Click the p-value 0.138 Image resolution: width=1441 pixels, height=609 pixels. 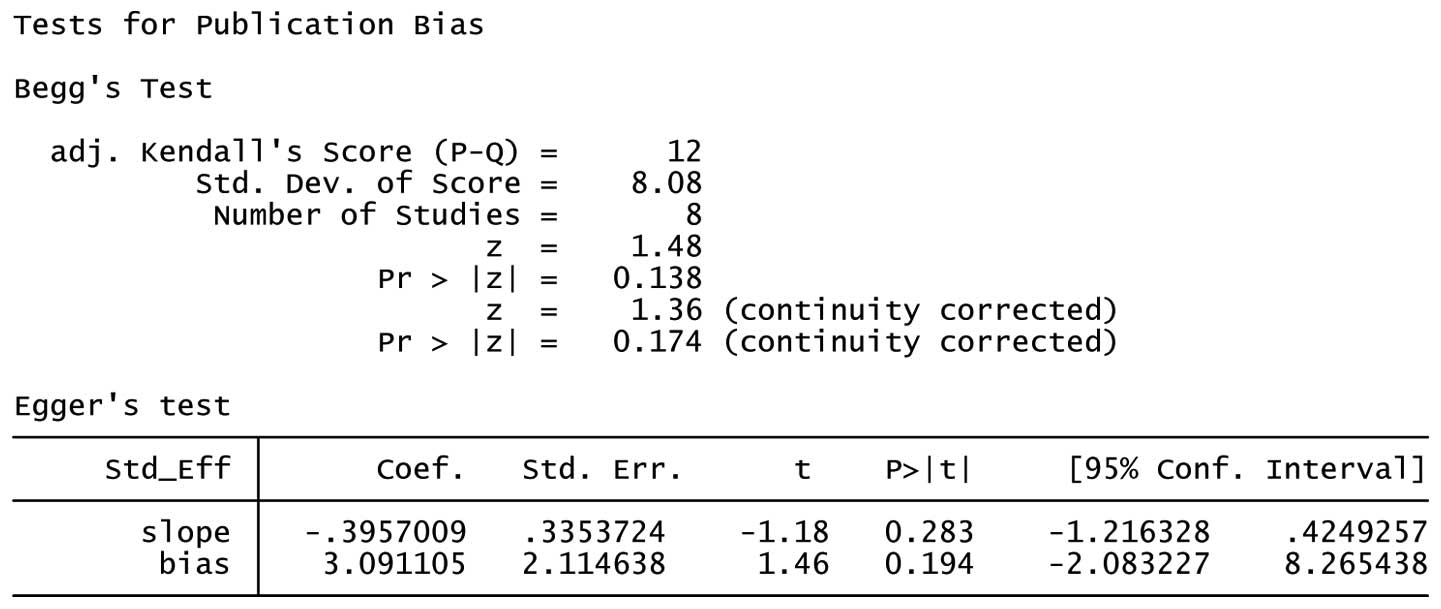[657, 278]
